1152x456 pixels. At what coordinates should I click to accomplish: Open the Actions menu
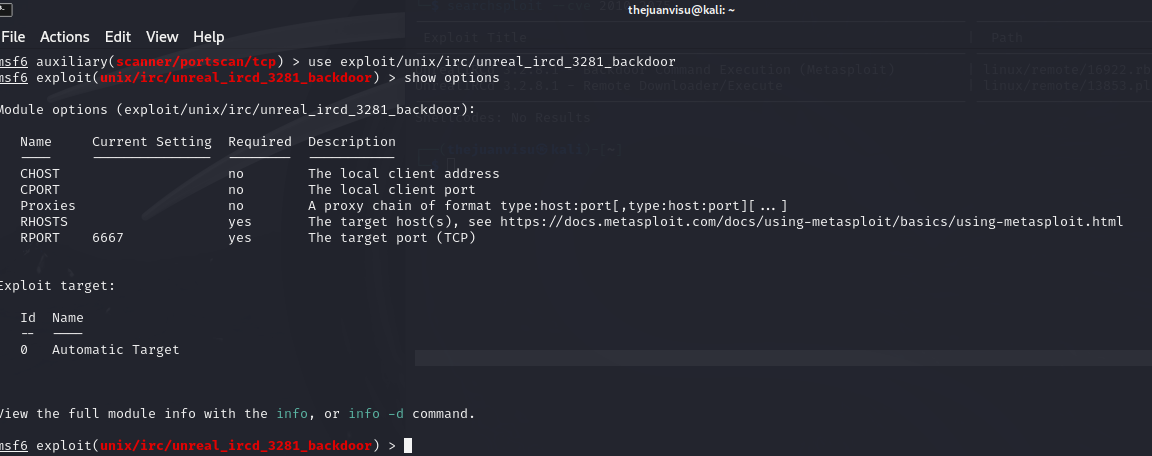point(64,37)
